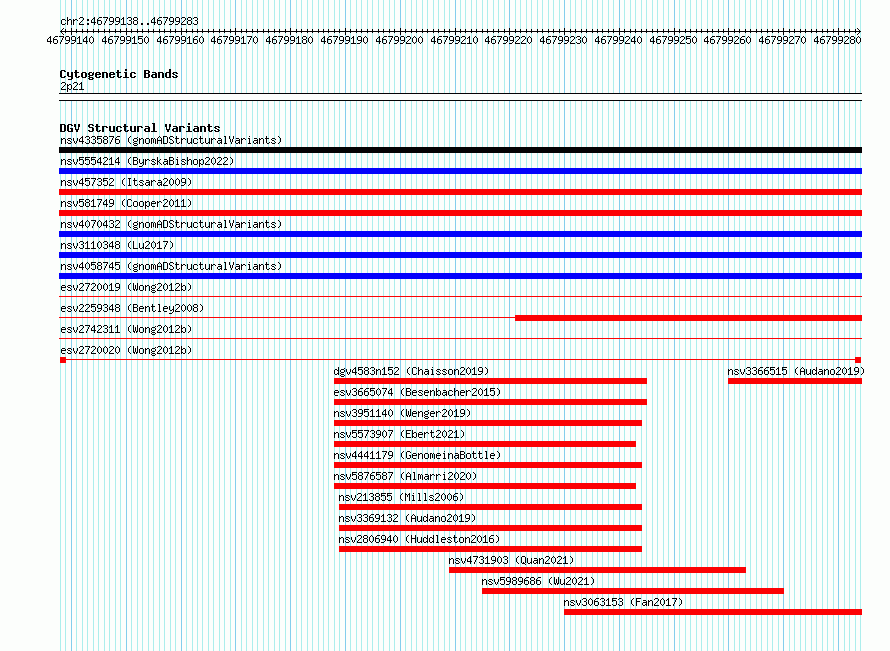This screenshot has height=651, width=890.
Task: Click the red esv3665074 variant bar
Action: pos(490,402)
